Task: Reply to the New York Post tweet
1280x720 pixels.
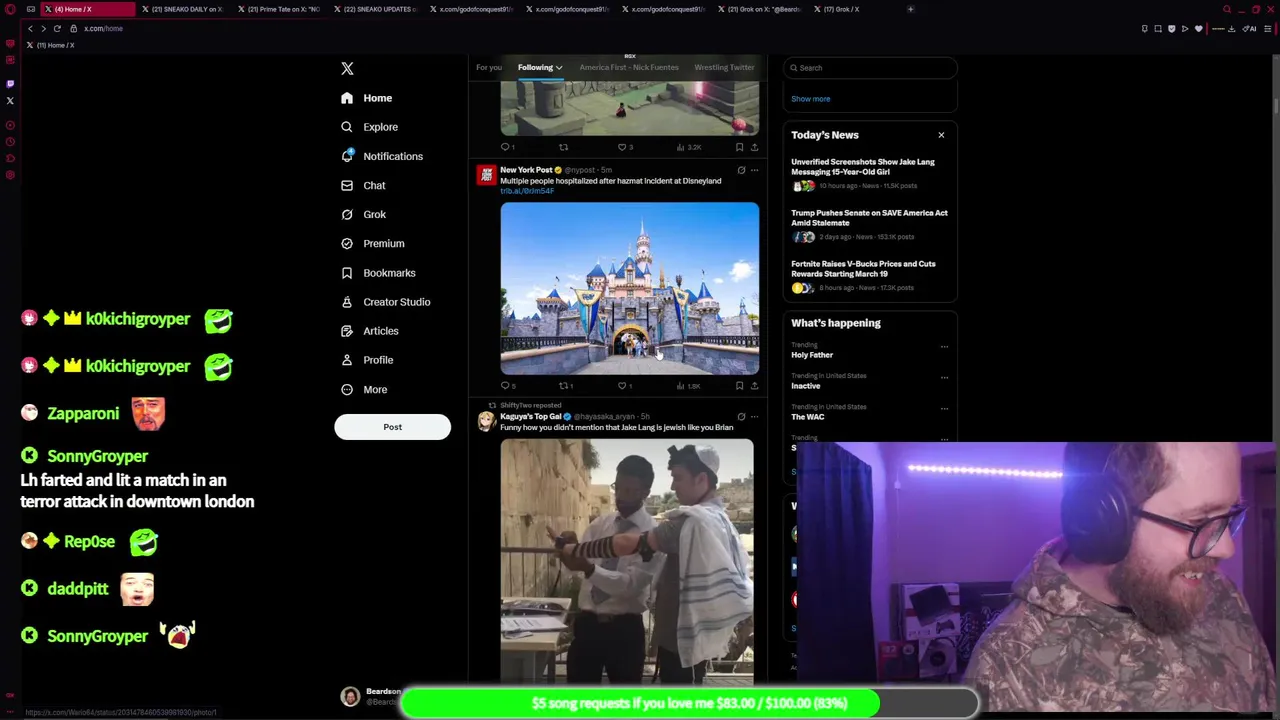Action: (509, 386)
